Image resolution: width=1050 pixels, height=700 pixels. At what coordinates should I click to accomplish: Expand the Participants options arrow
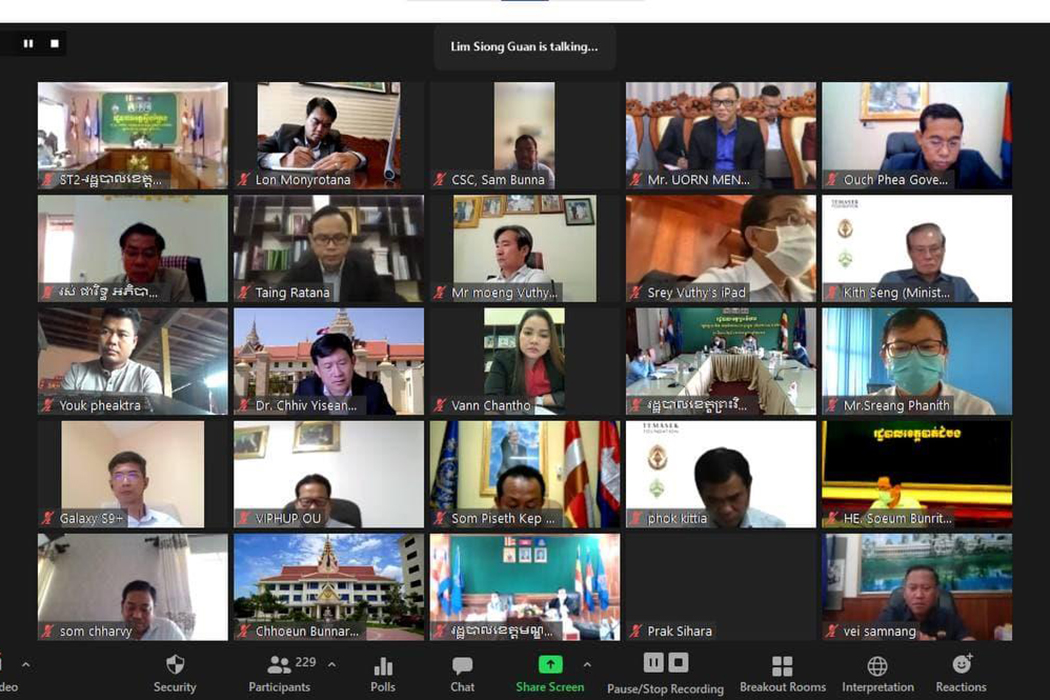tap(332, 665)
